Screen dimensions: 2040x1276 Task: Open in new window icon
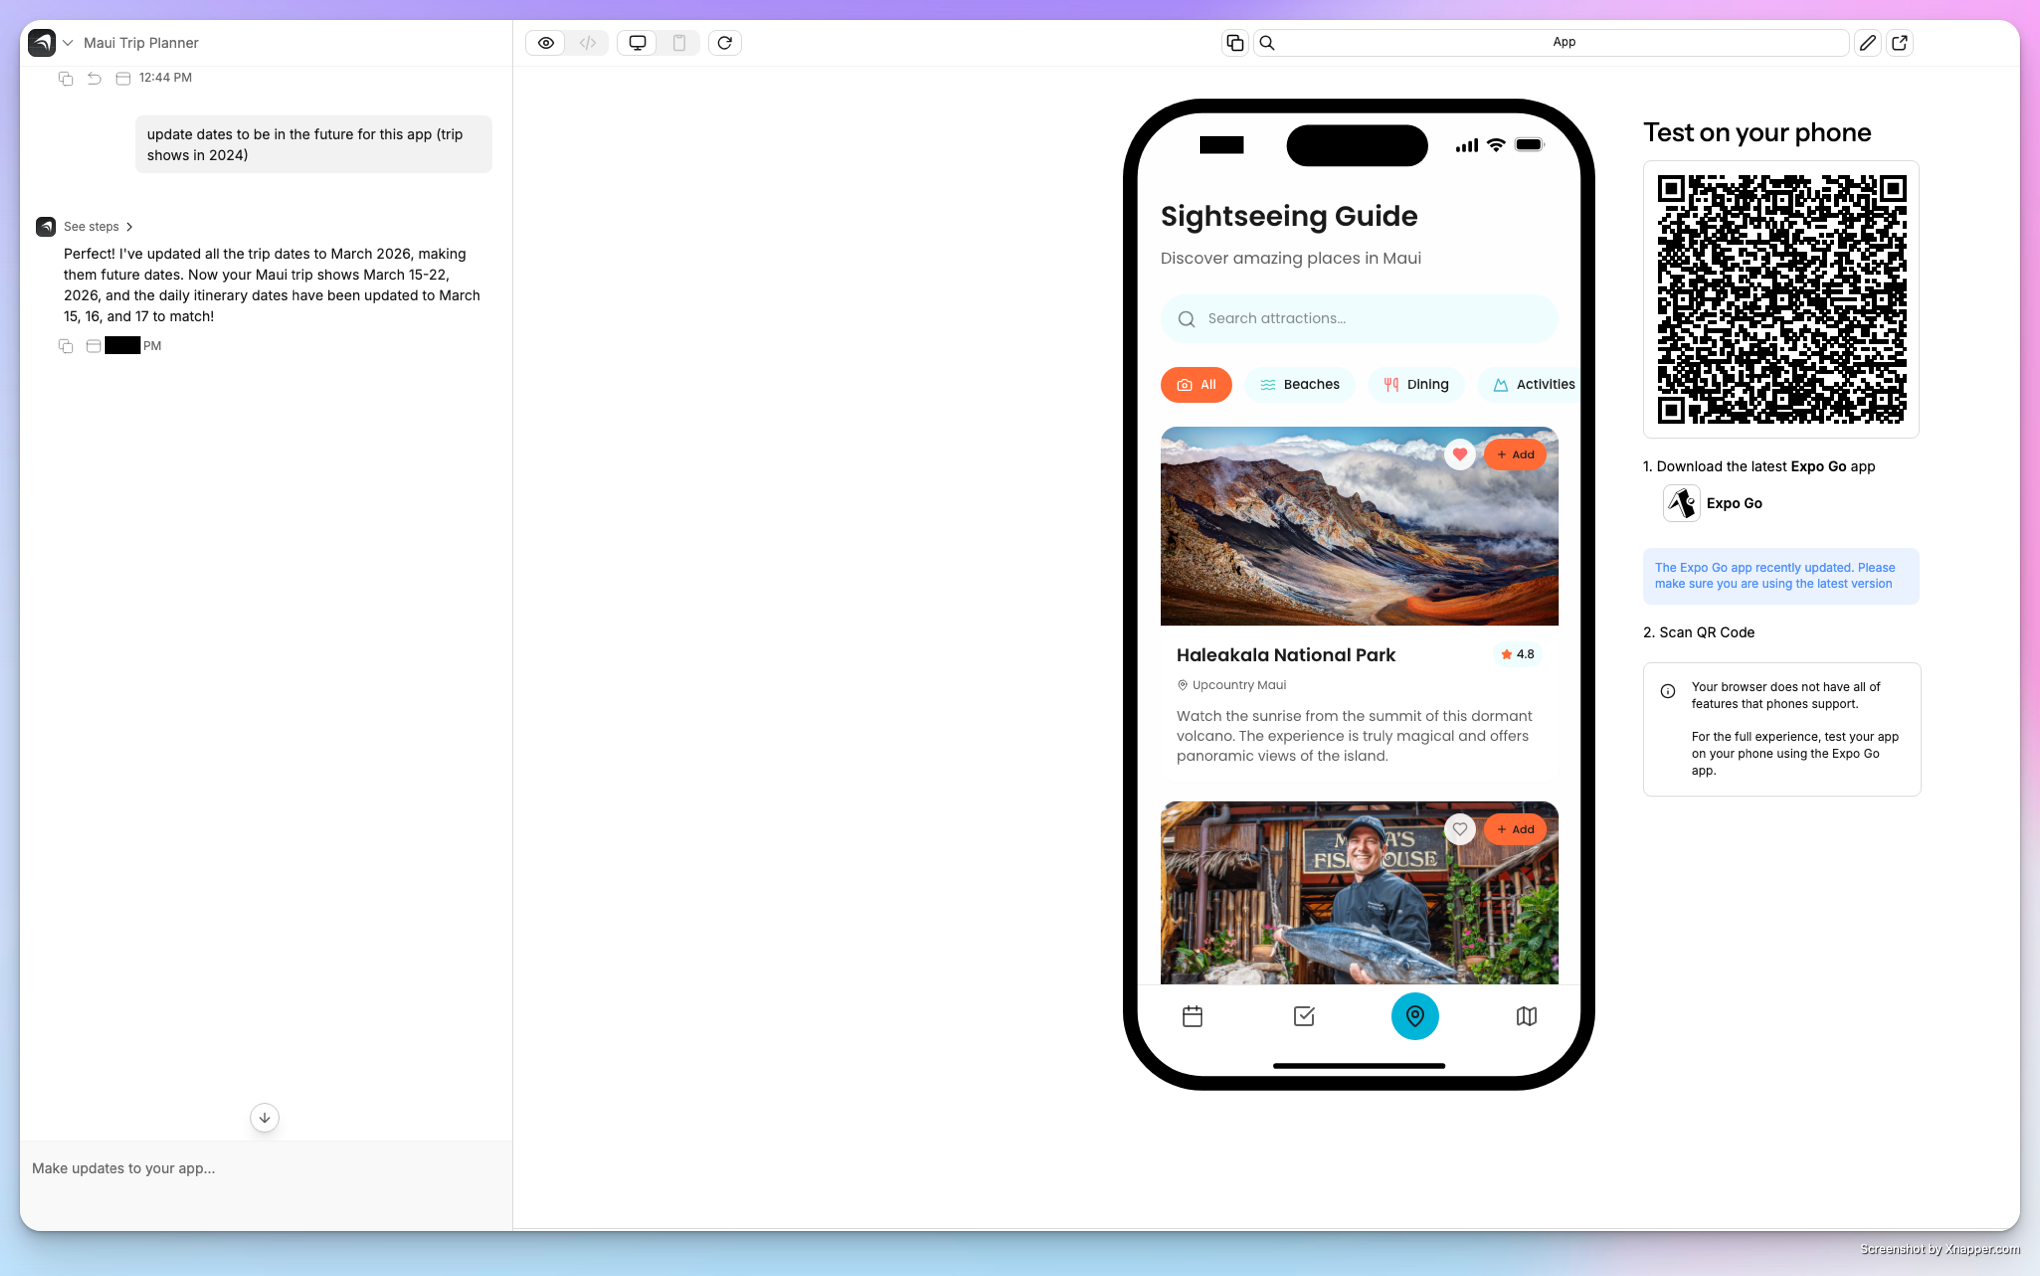(1899, 43)
